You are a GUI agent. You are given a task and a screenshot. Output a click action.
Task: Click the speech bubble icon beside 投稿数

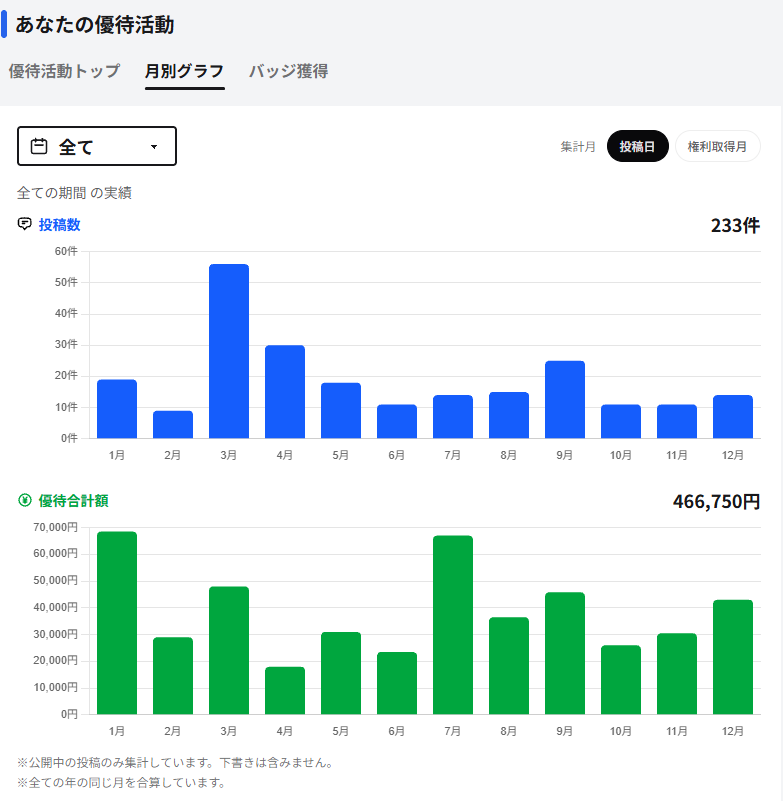(x=25, y=224)
